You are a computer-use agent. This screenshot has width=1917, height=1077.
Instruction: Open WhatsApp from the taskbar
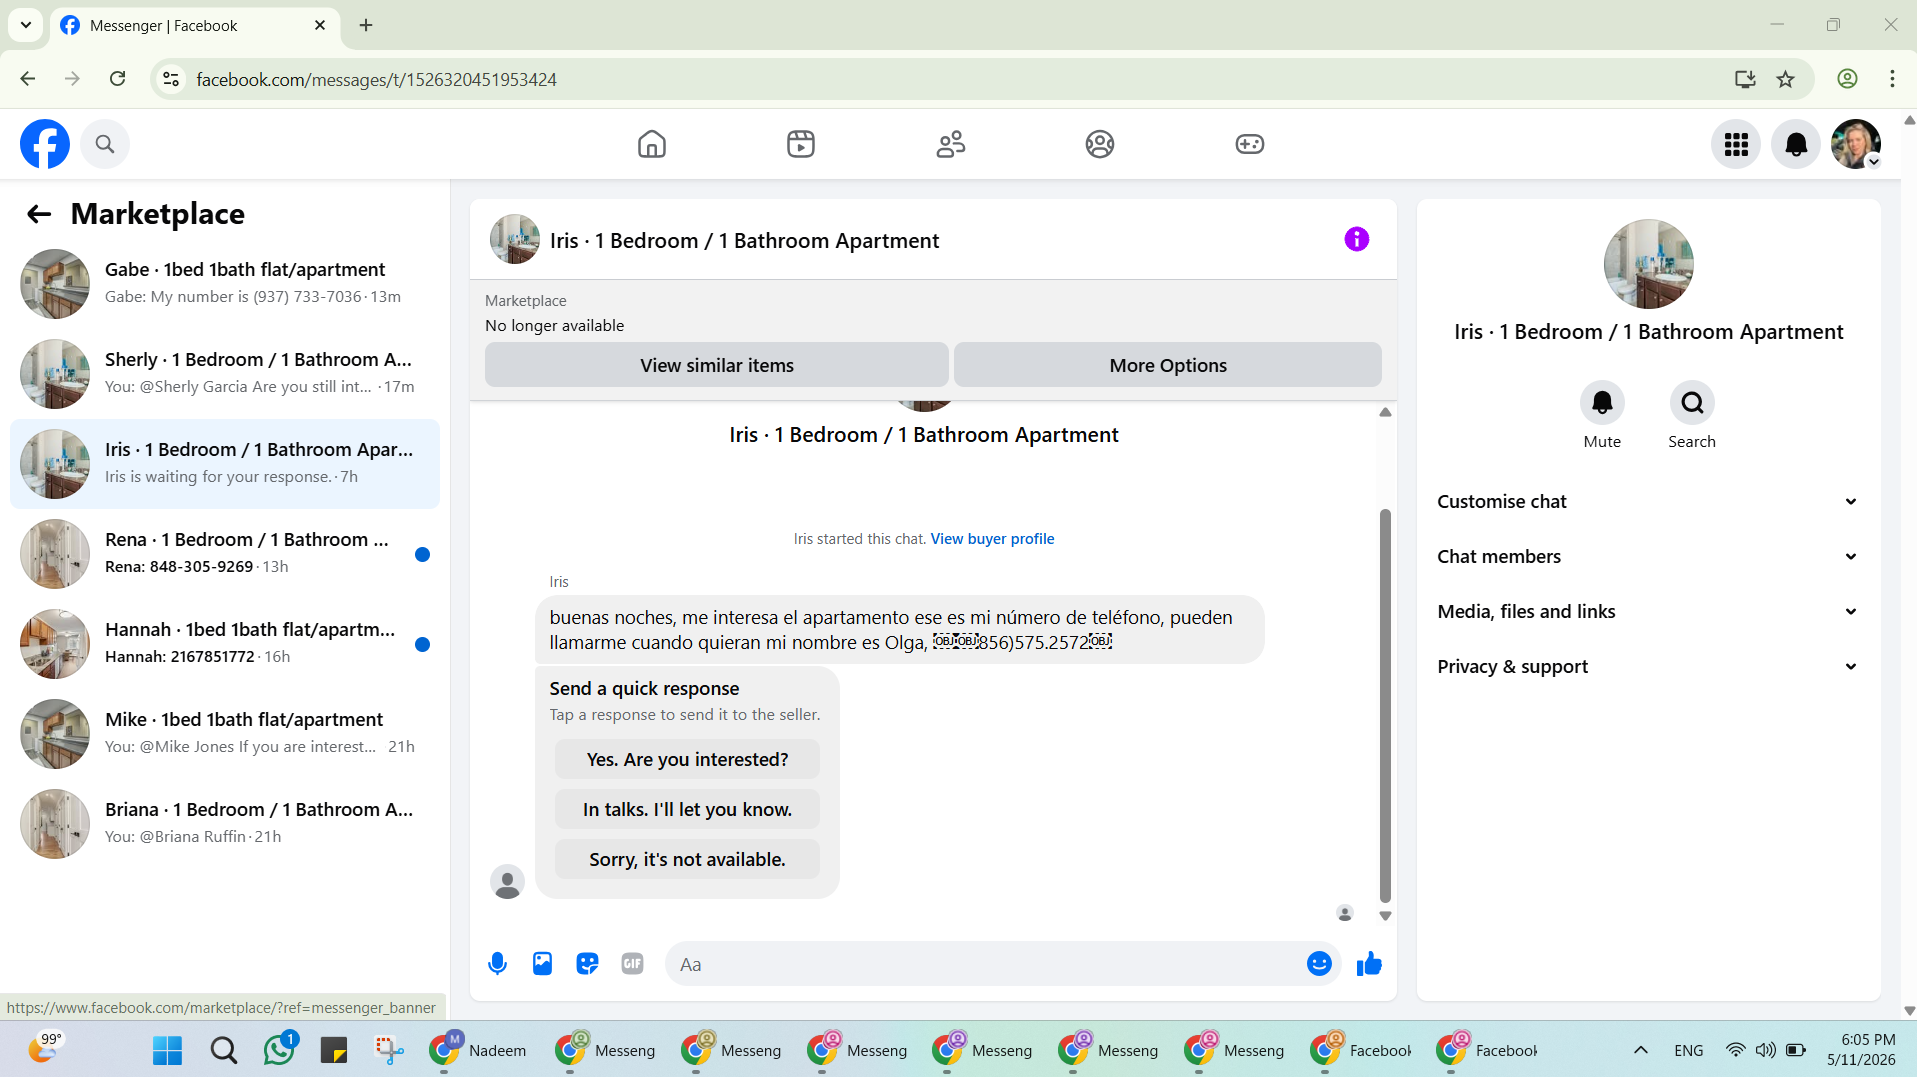(x=279, y=1050)
